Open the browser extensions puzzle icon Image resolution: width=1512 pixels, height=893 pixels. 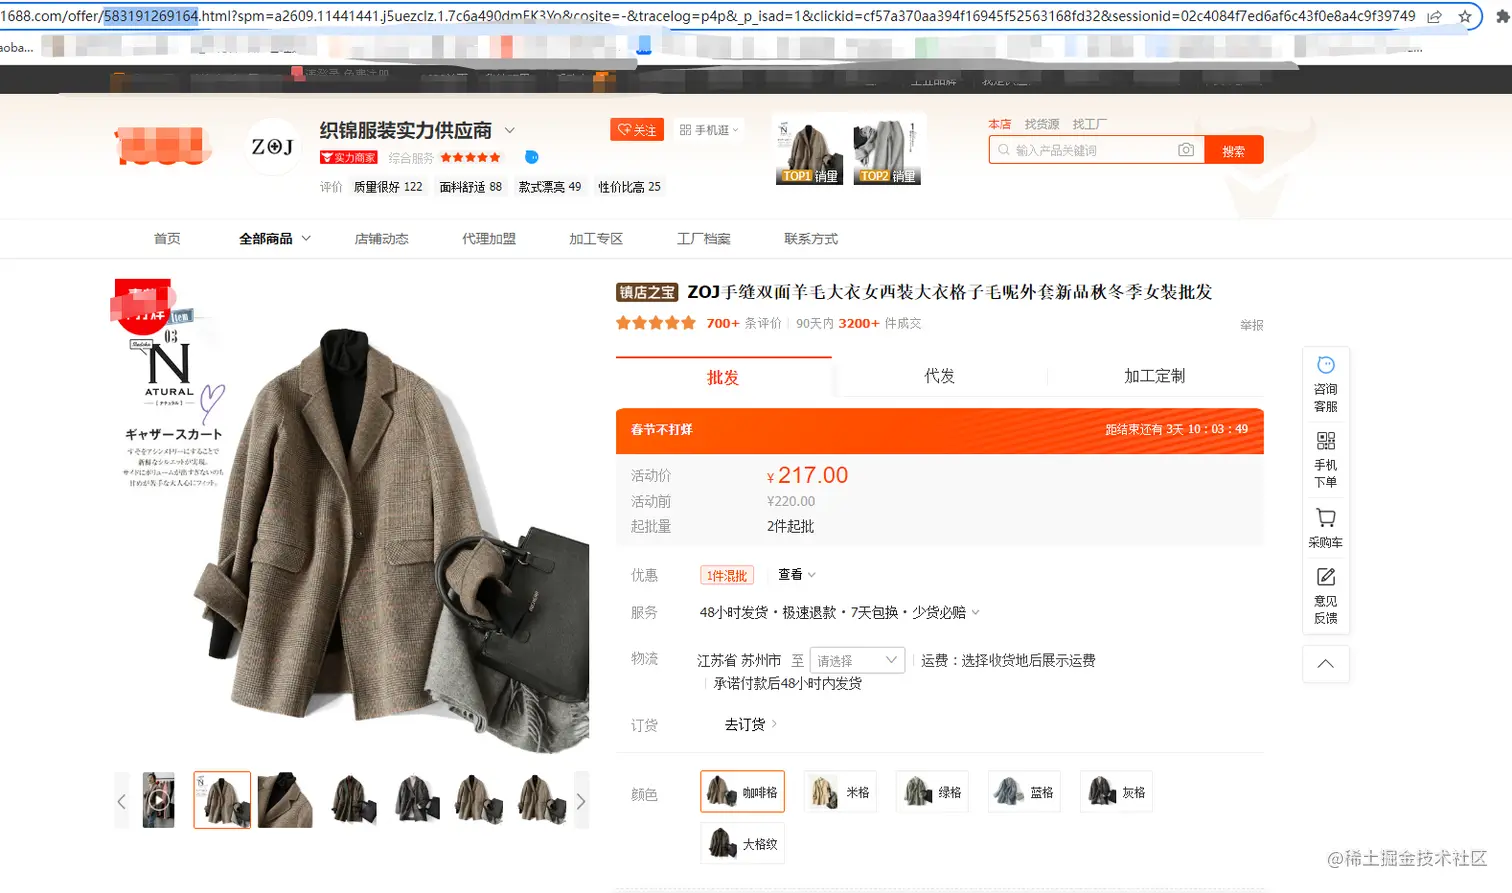(x=1503, y=17)
